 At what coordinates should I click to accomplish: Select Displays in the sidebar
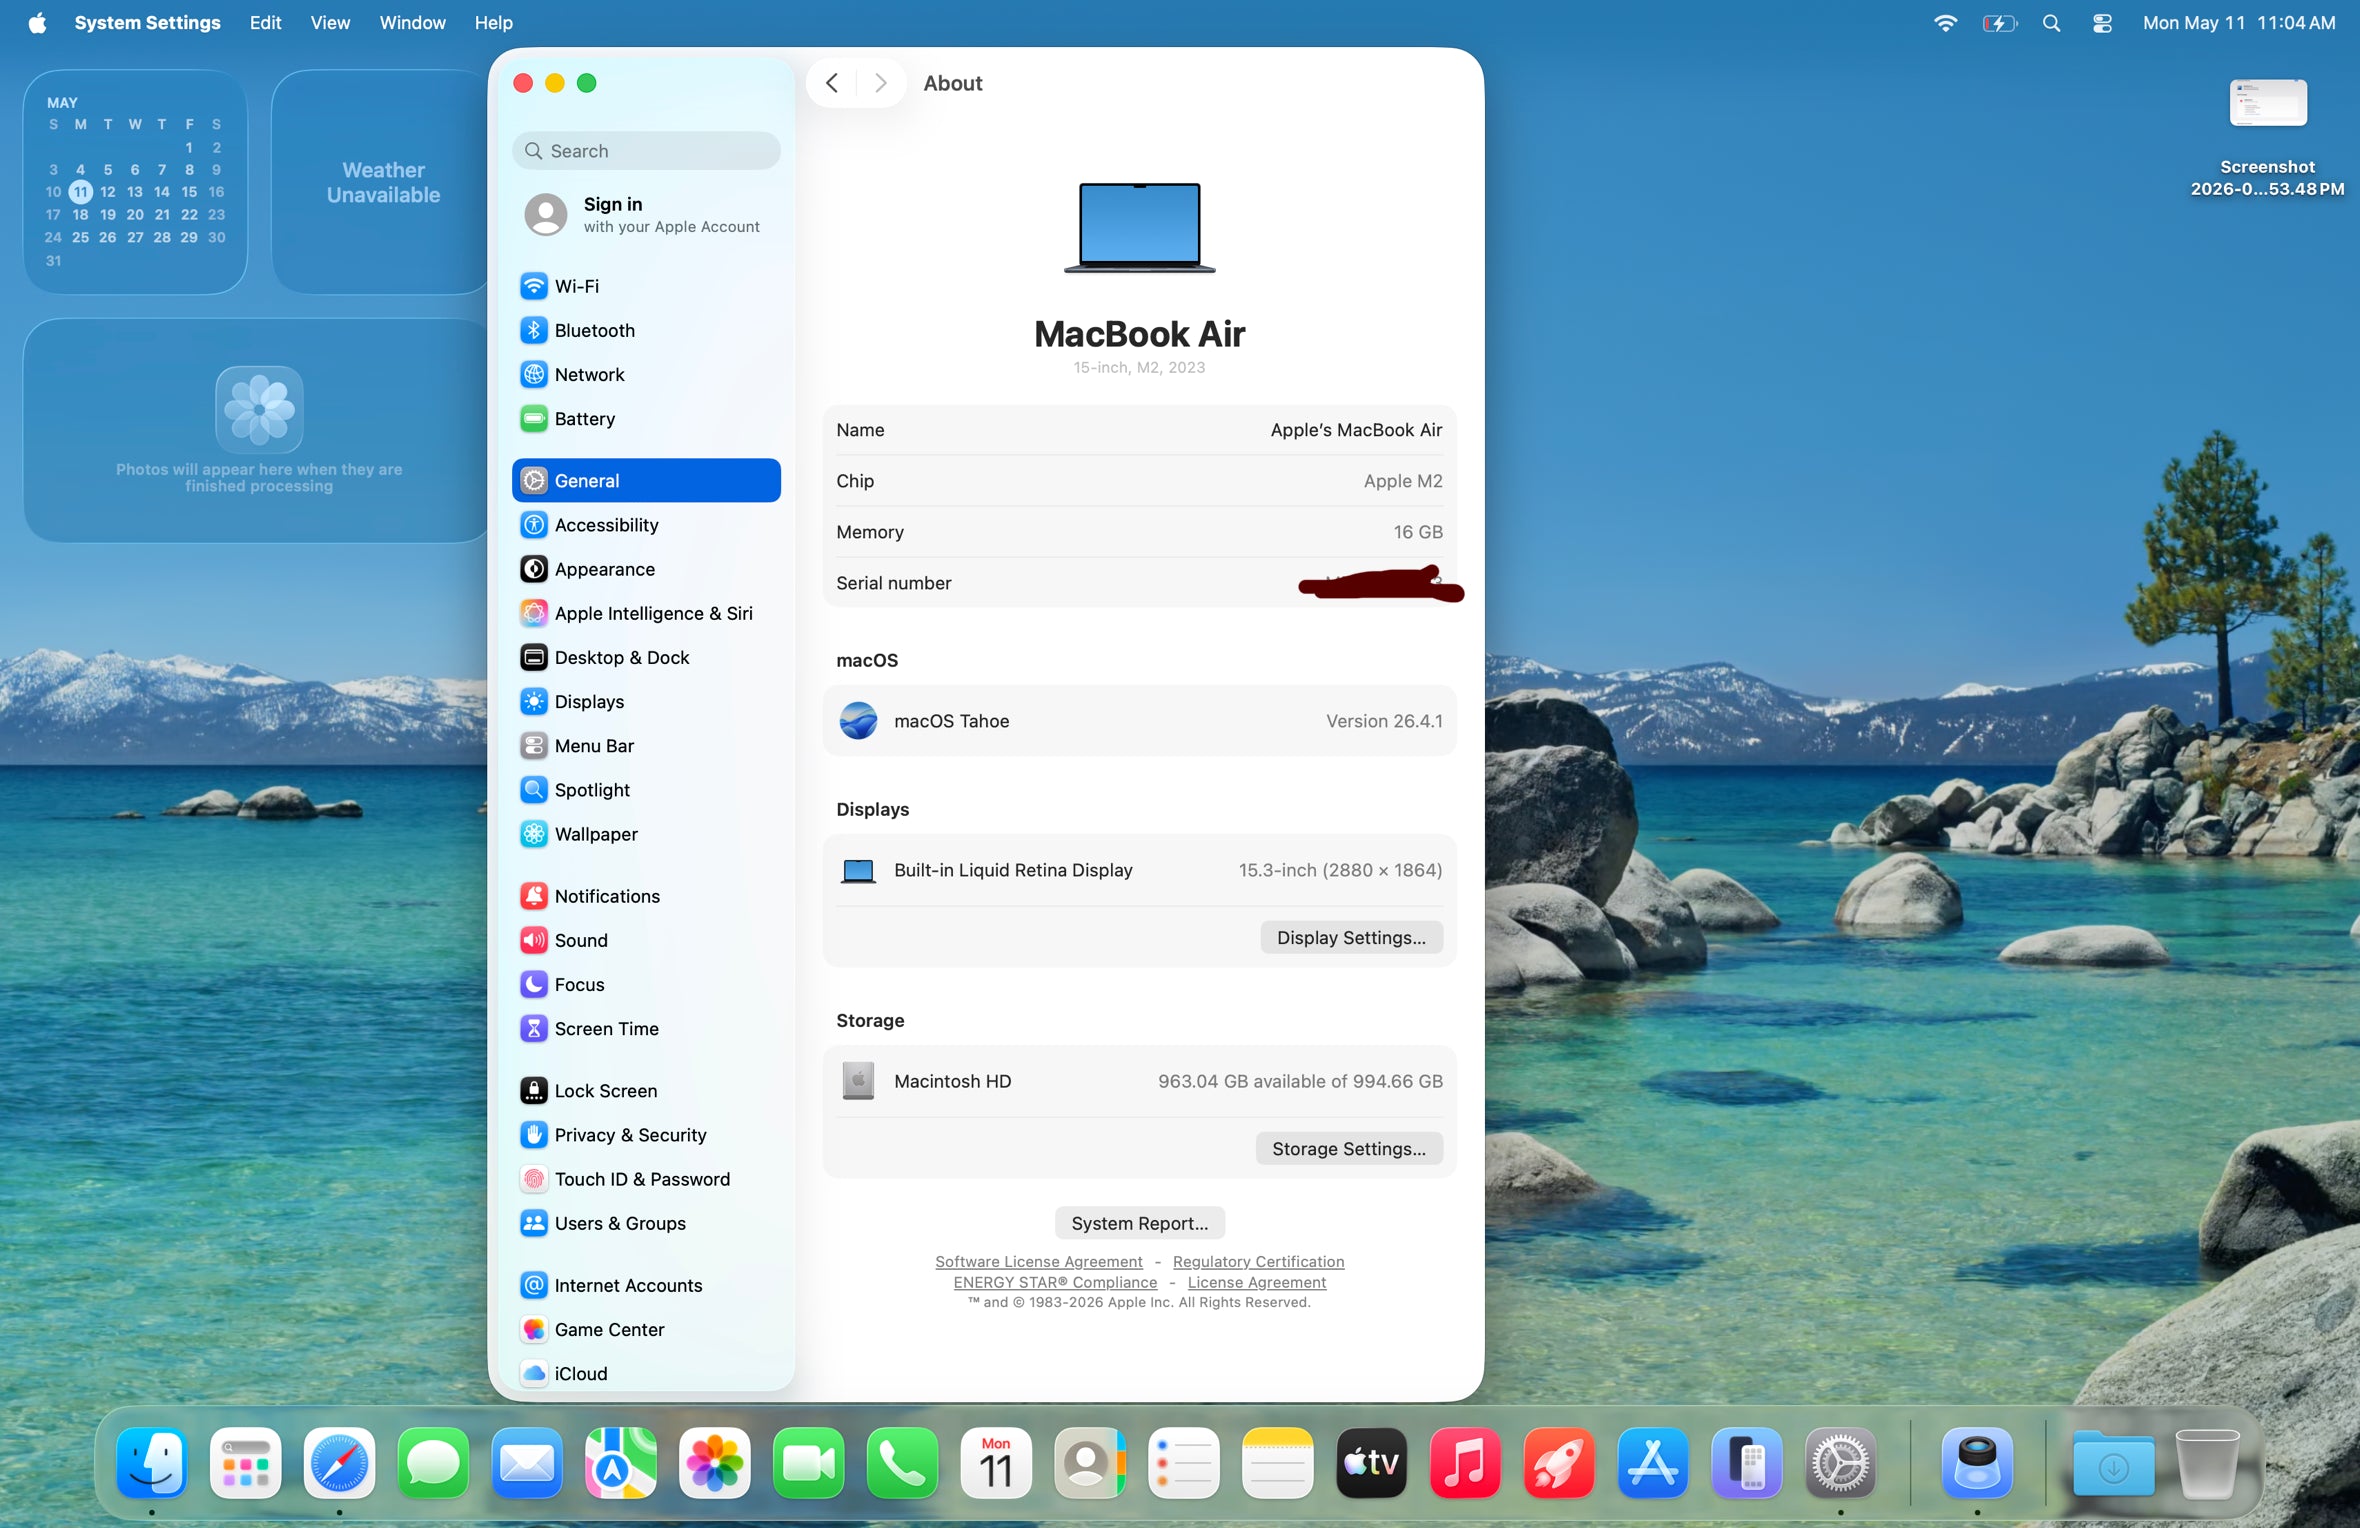point(646,701)
